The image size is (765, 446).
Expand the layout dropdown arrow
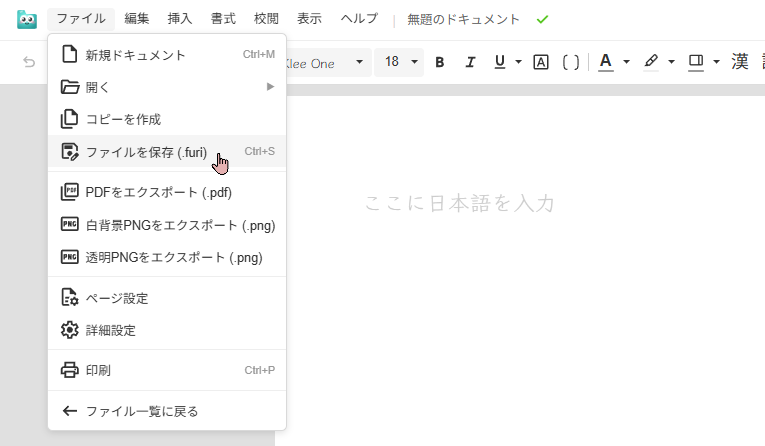coord(716,62)
